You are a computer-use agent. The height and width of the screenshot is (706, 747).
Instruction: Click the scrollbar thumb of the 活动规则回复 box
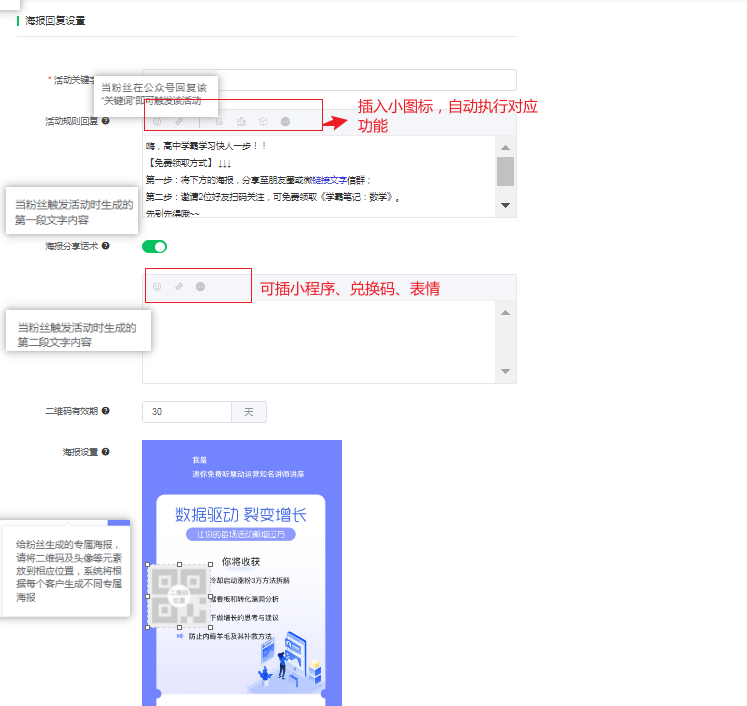click(x=505, y=171)
